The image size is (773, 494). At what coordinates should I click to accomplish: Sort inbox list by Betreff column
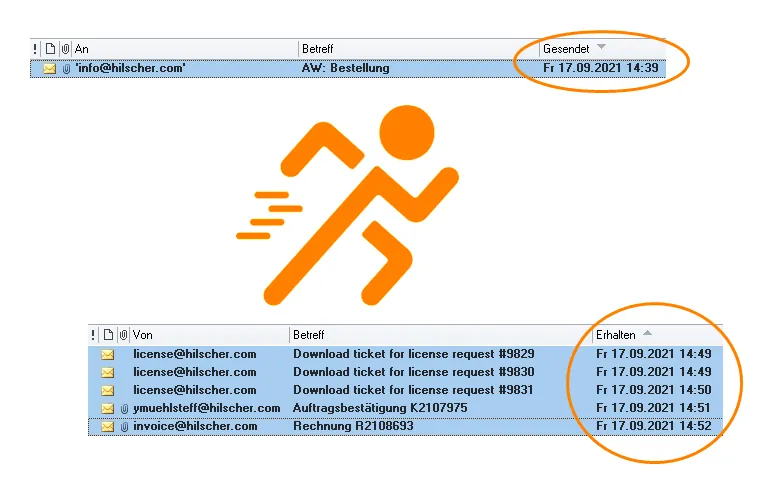tap(309, 335)
